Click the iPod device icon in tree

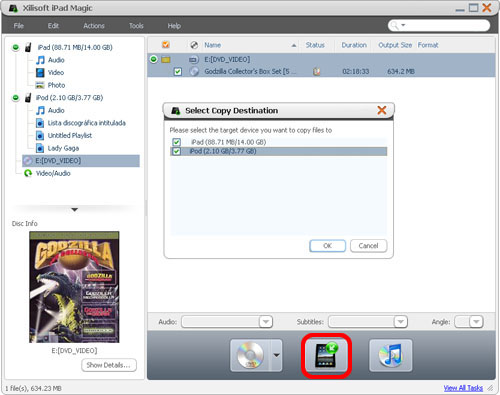point(28,98)
